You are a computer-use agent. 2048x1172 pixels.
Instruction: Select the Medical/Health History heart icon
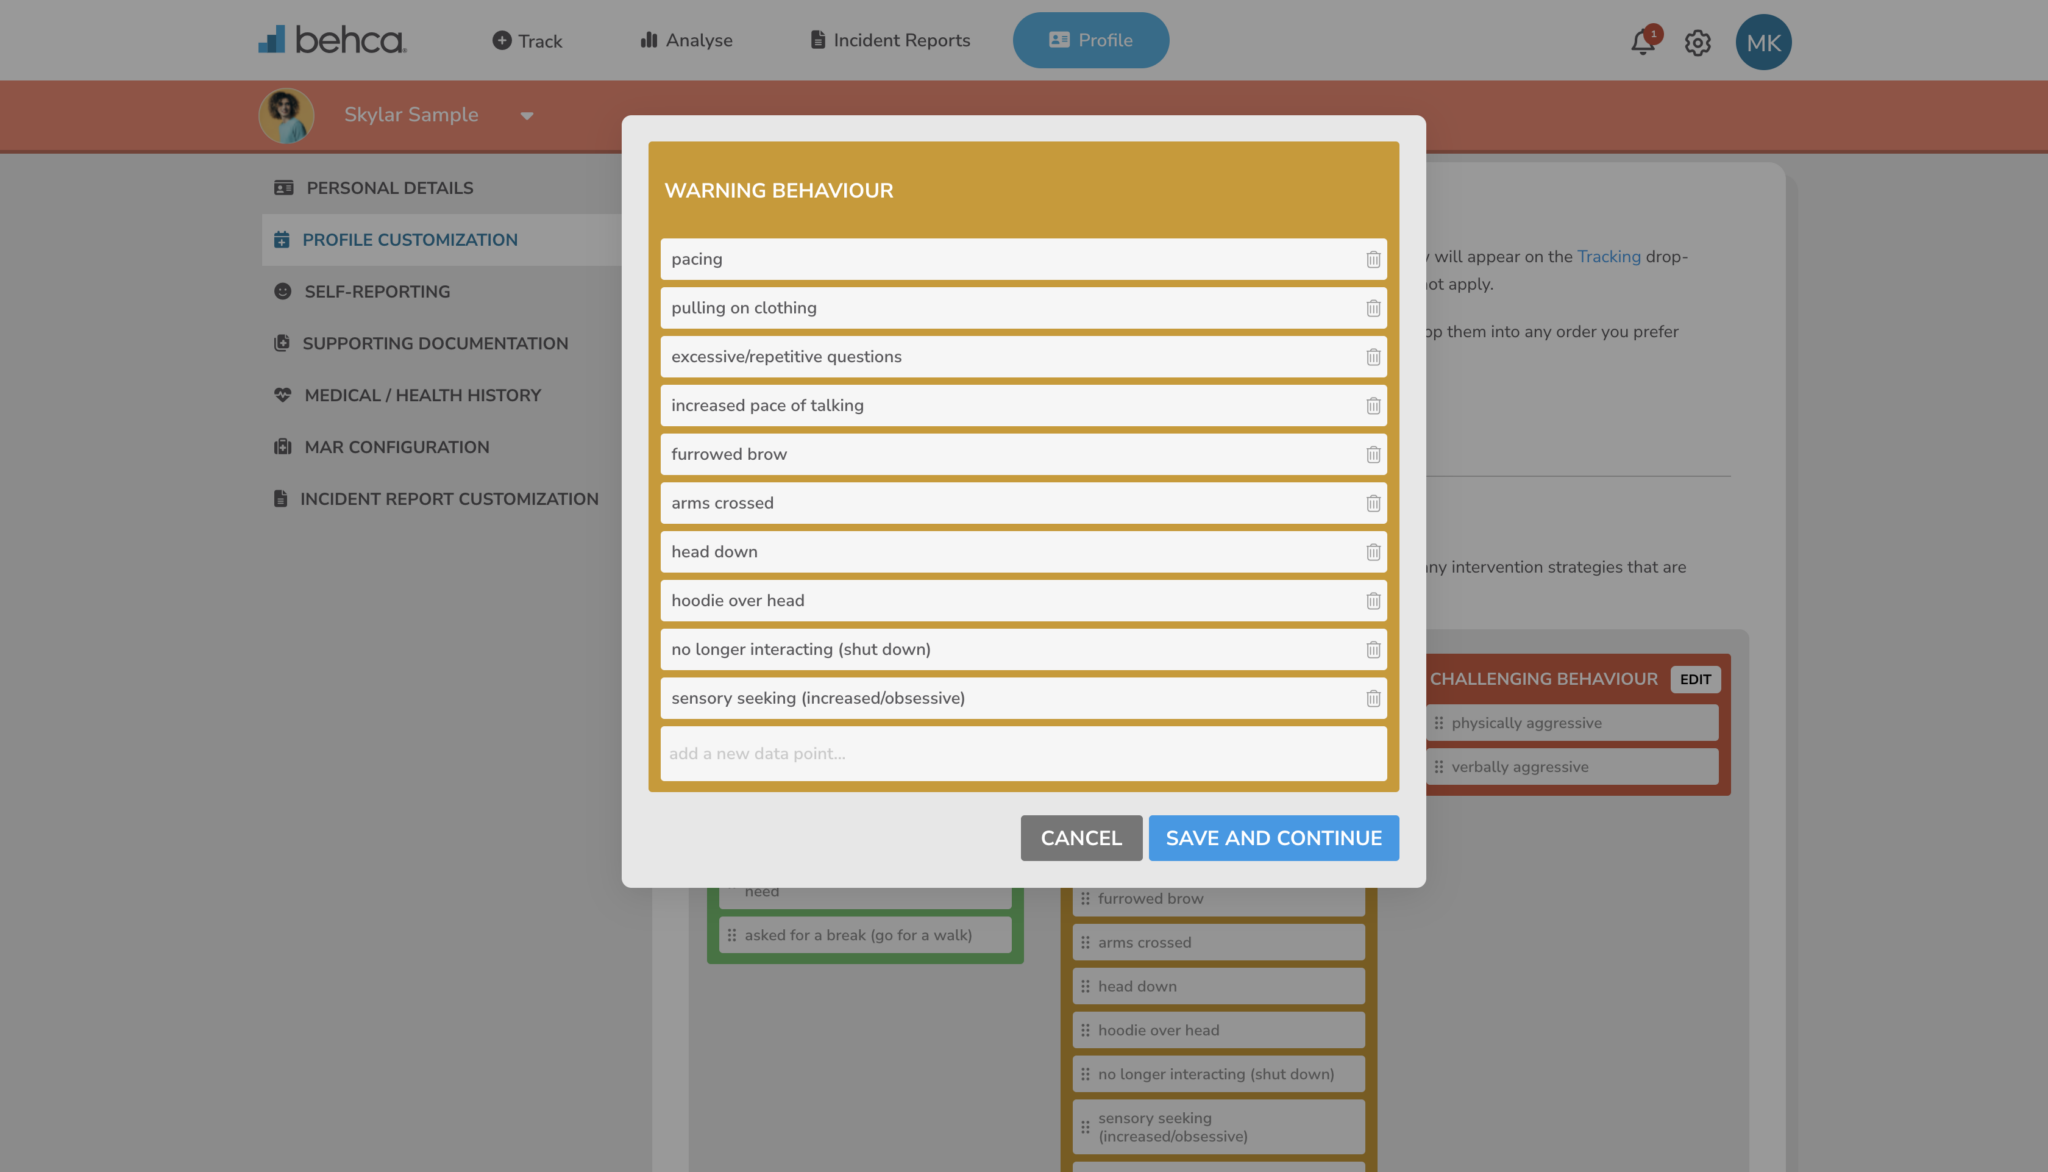[281, 394]
